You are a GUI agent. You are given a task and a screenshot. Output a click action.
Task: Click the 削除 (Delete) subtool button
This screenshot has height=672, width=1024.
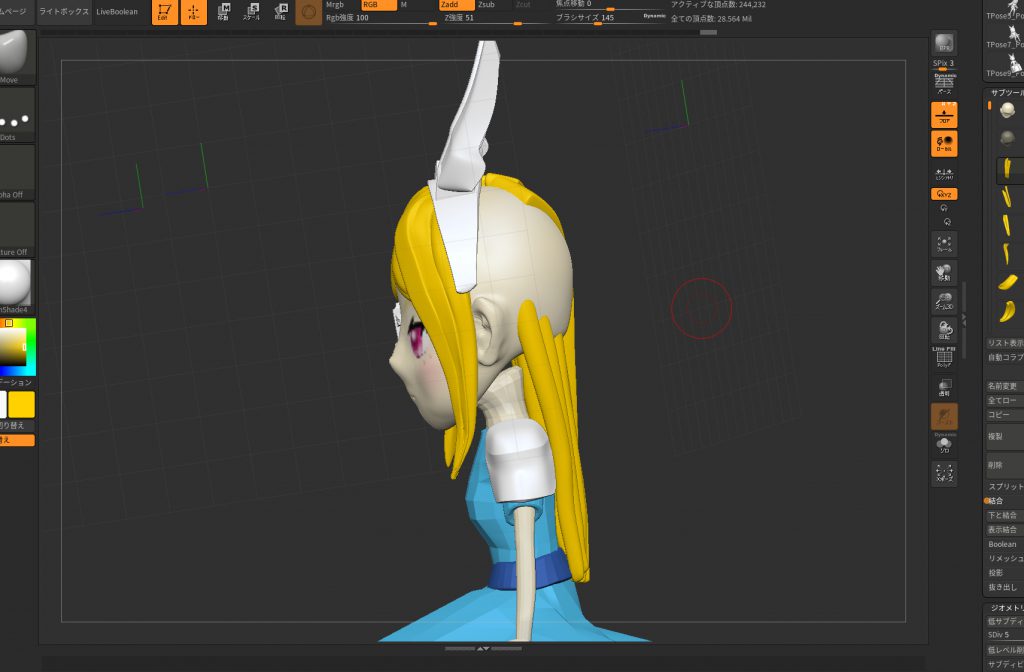[x=1005, y=465]
